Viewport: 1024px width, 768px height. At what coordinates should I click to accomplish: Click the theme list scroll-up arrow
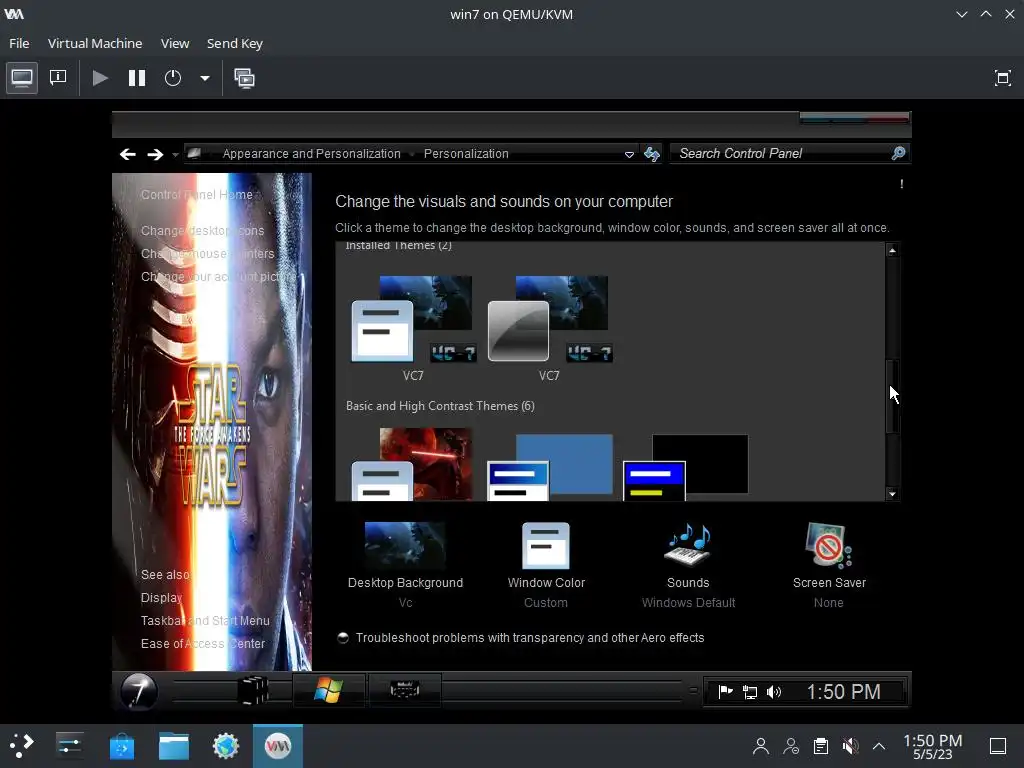pos(892,250)
